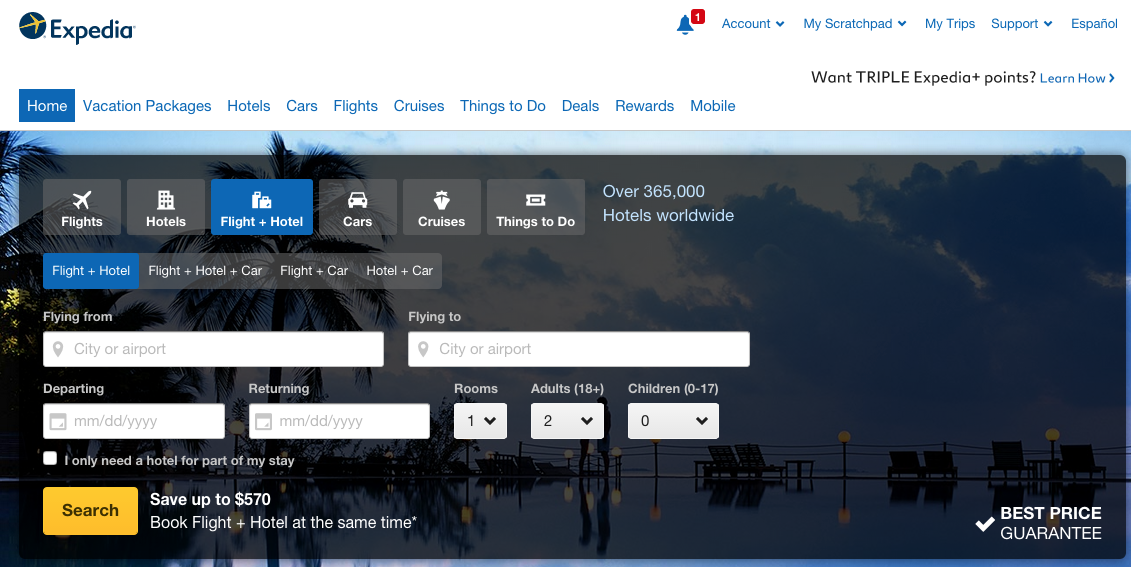Image resolution: width=1131 pixels, height=567 pixels.
Task: Open the notification bell
Action: click(x=685, y=25)
